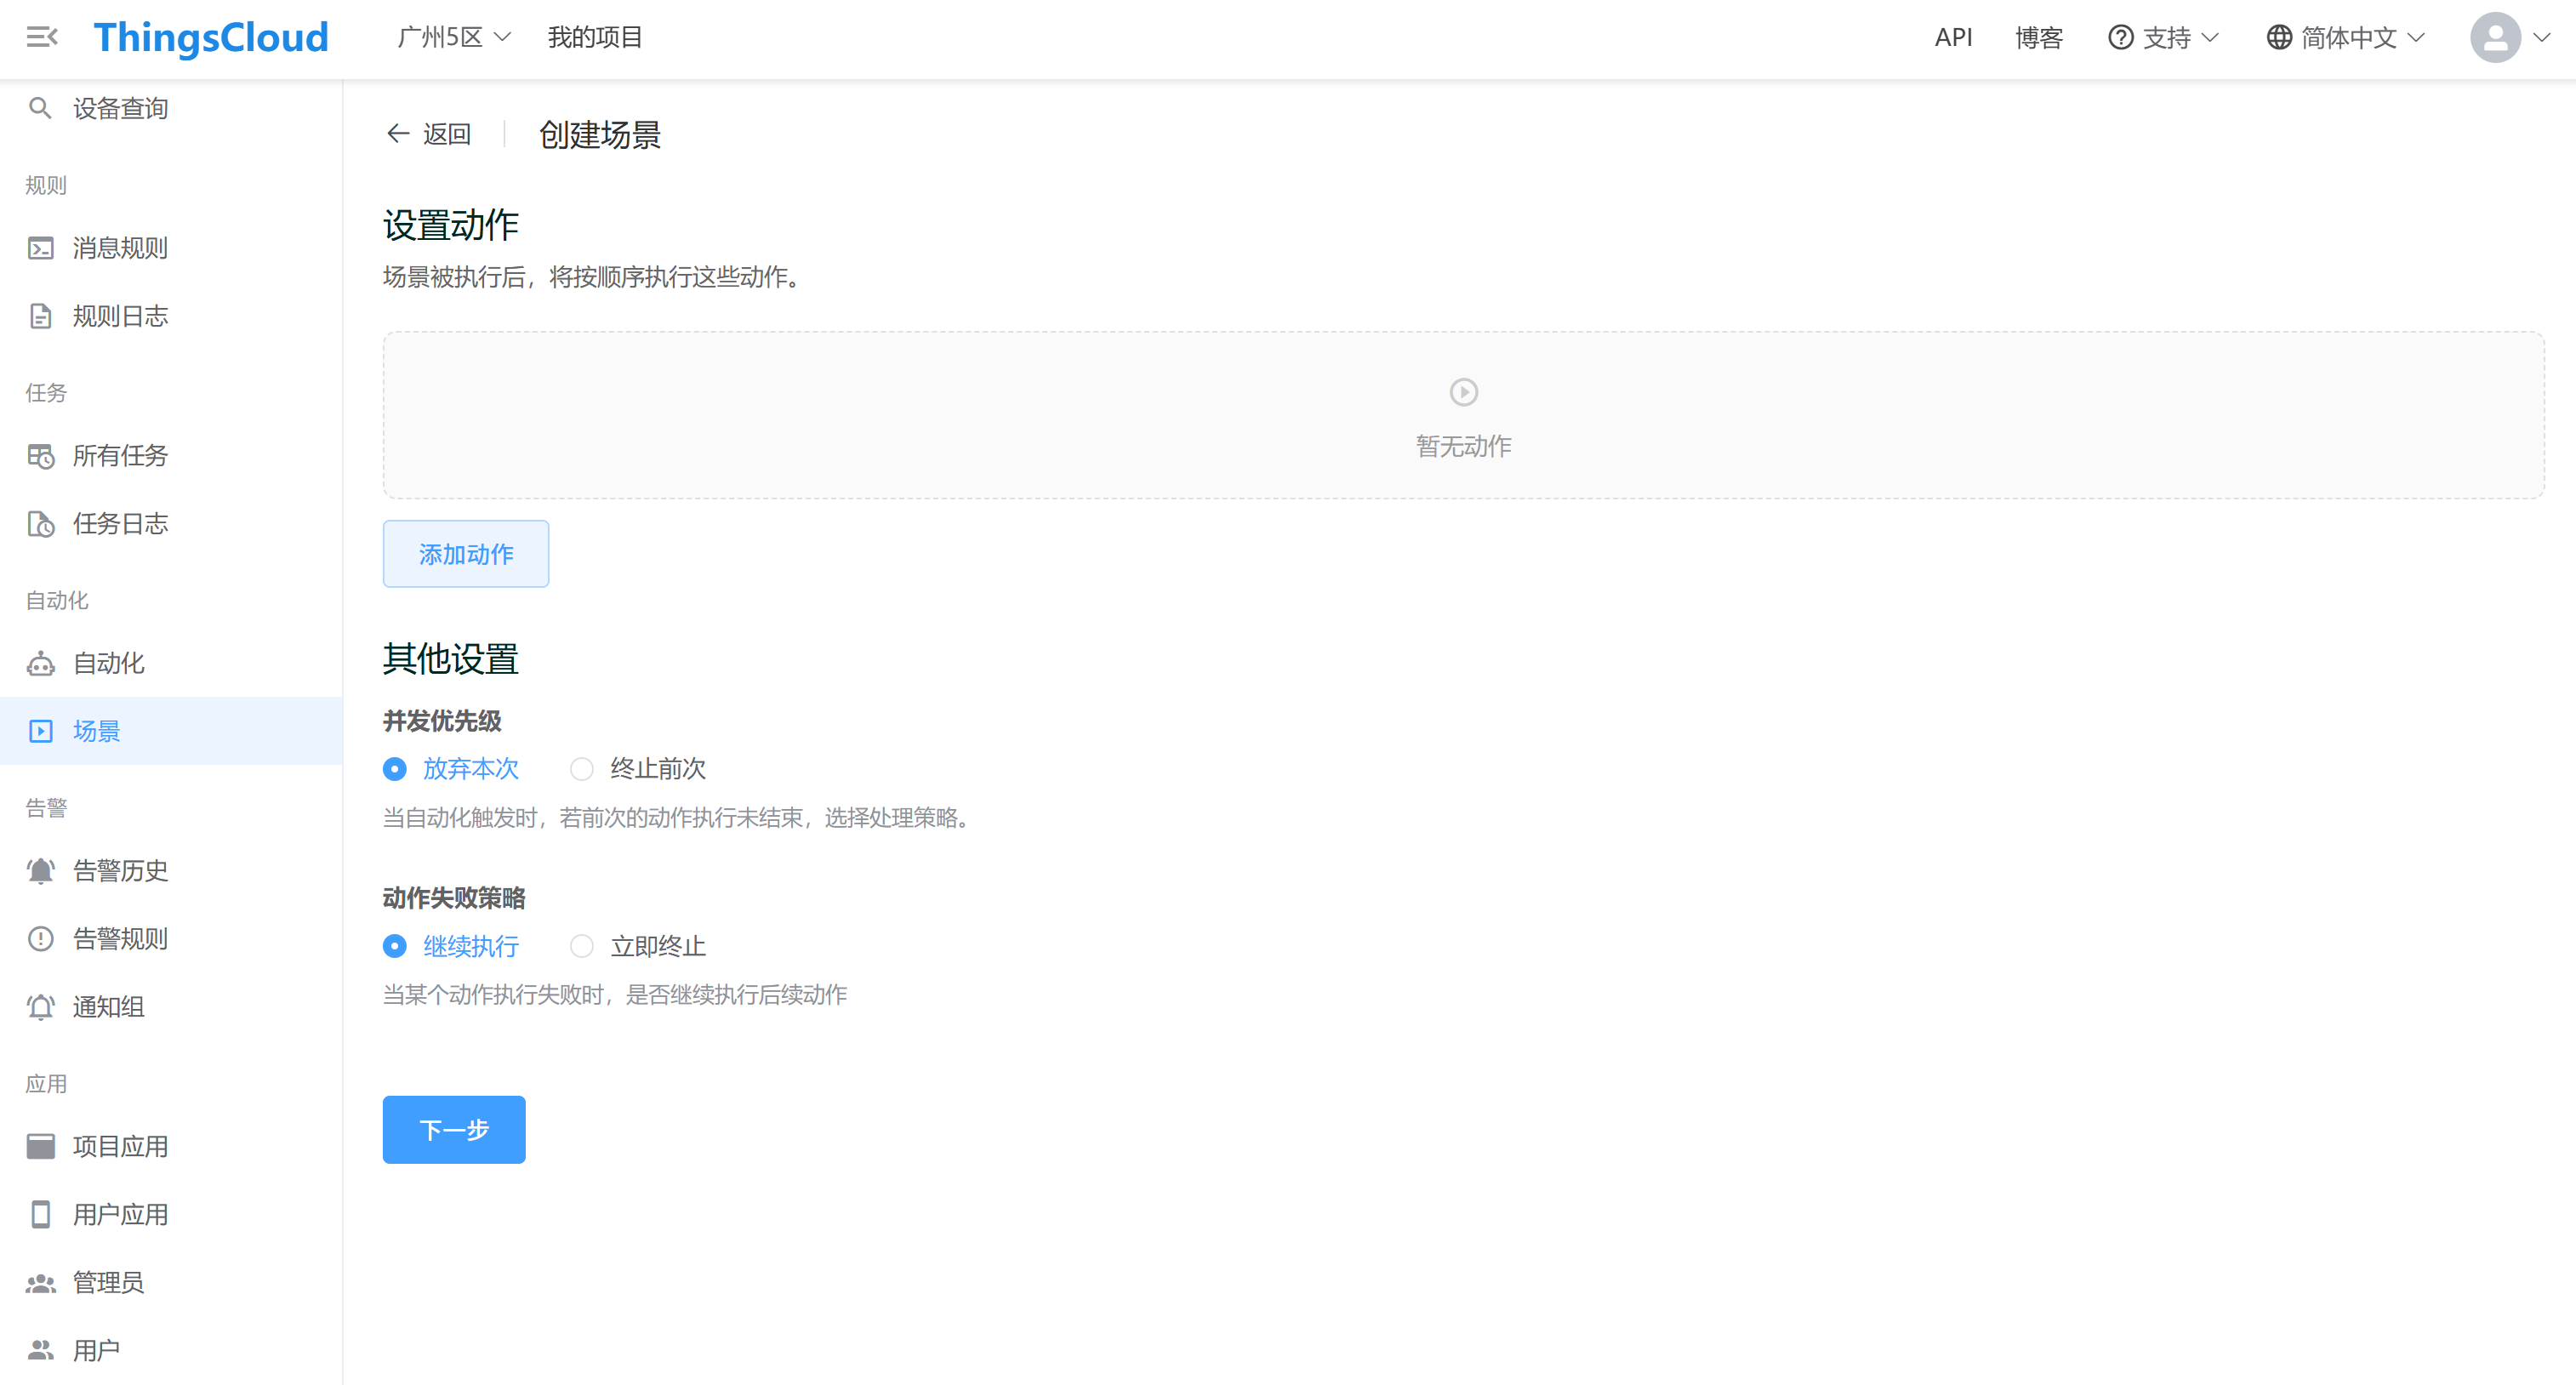Expand the 广州5区 region dropdown
Screen dimensions: 2576x1385
coord(454,38)
